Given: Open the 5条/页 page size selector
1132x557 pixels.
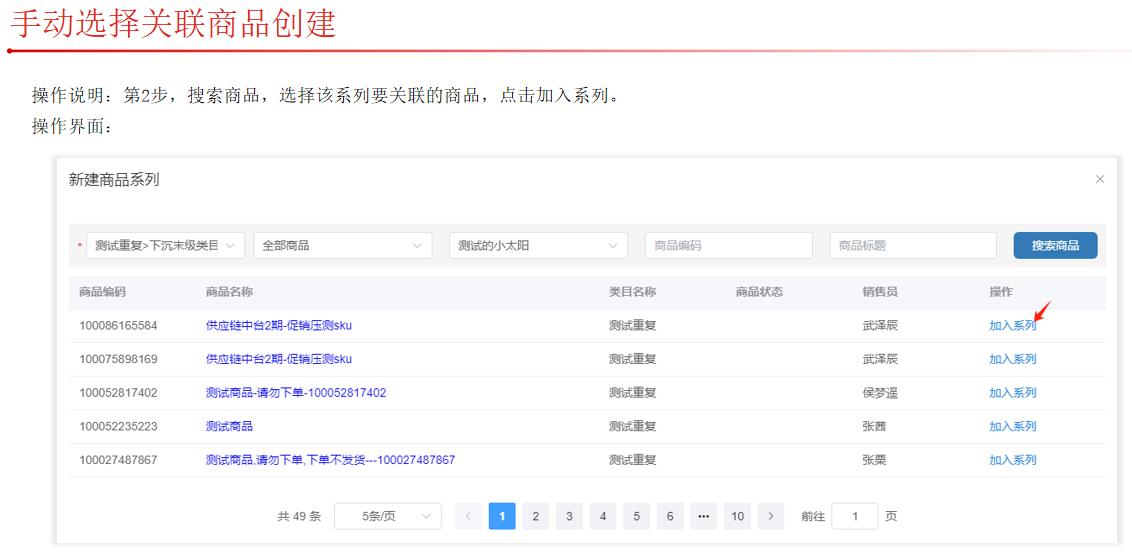Looking at the screenshot, I should (387, 516).
